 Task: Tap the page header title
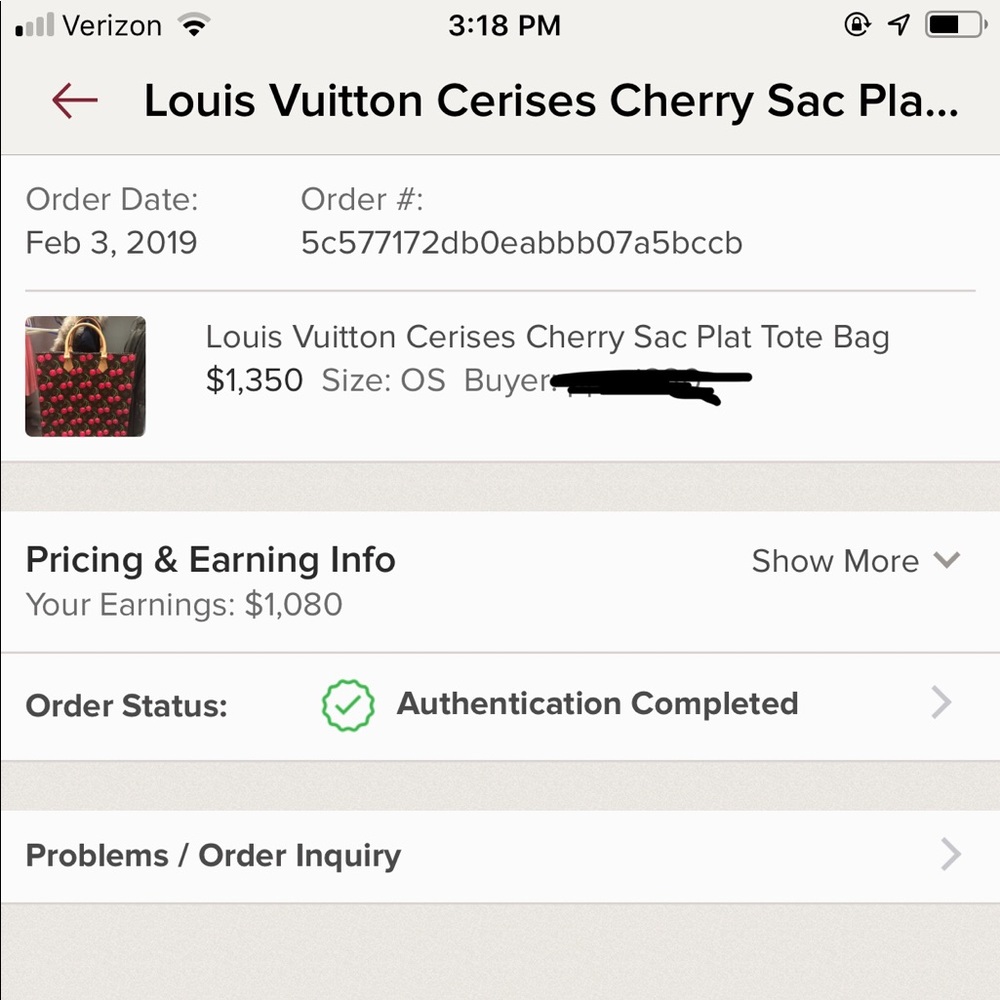tap(551, 101)
